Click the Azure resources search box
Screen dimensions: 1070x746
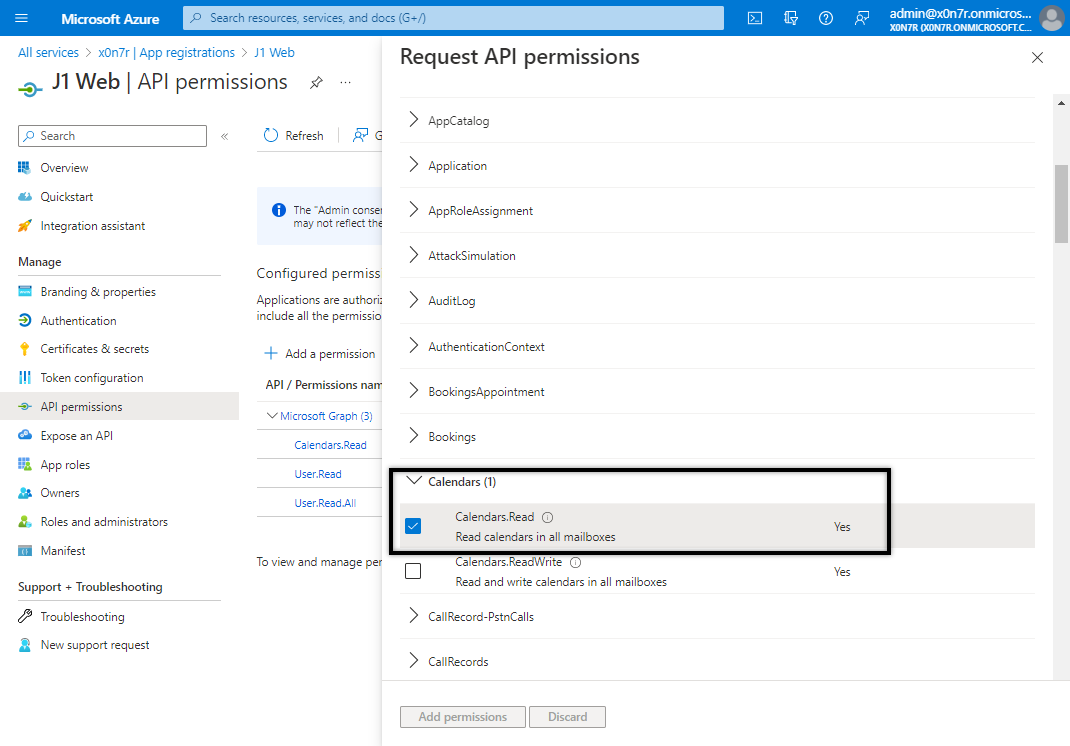(453, 18)
